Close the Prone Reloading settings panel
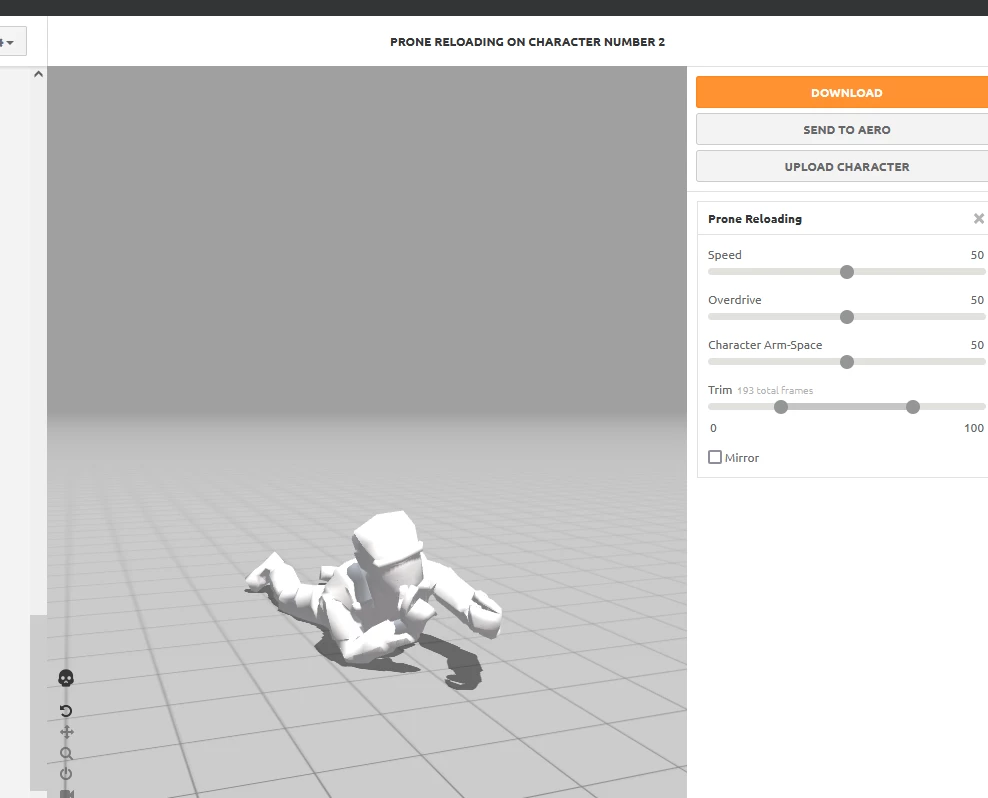Viewport: 988px width, 798px height. pyautogui.click(x=979, y=219)
